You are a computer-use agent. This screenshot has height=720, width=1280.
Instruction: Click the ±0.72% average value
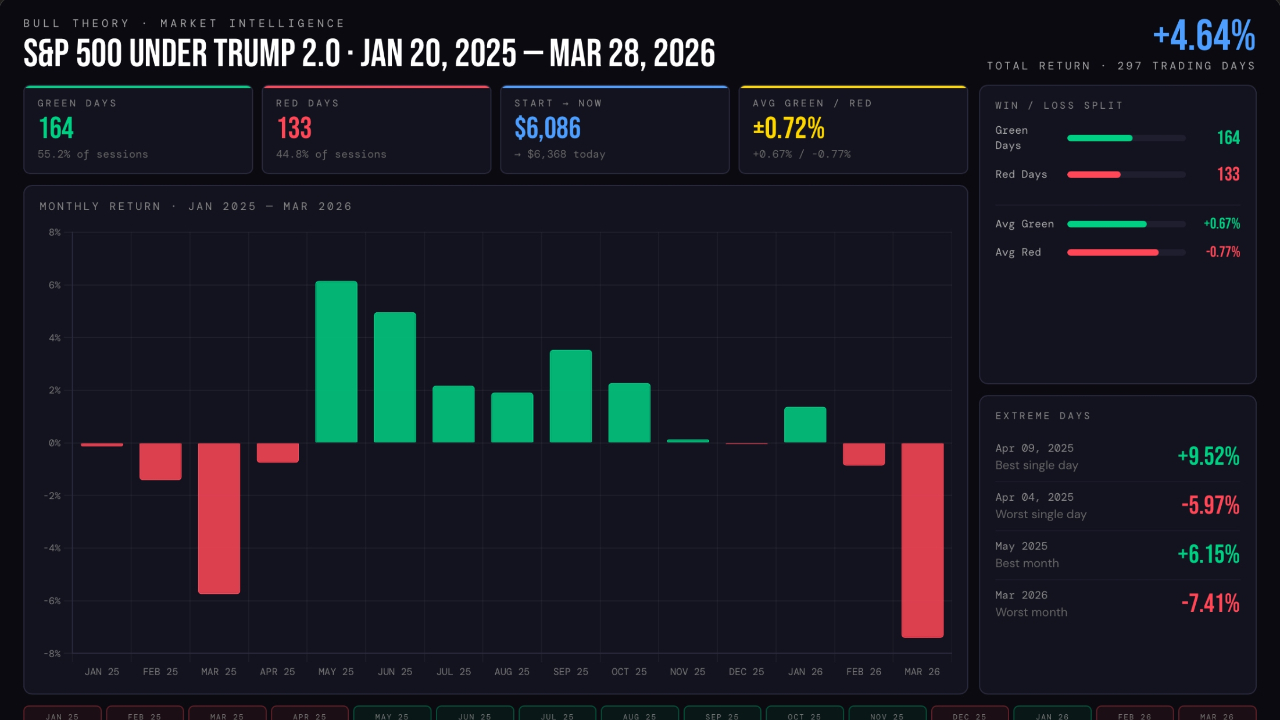789,128
